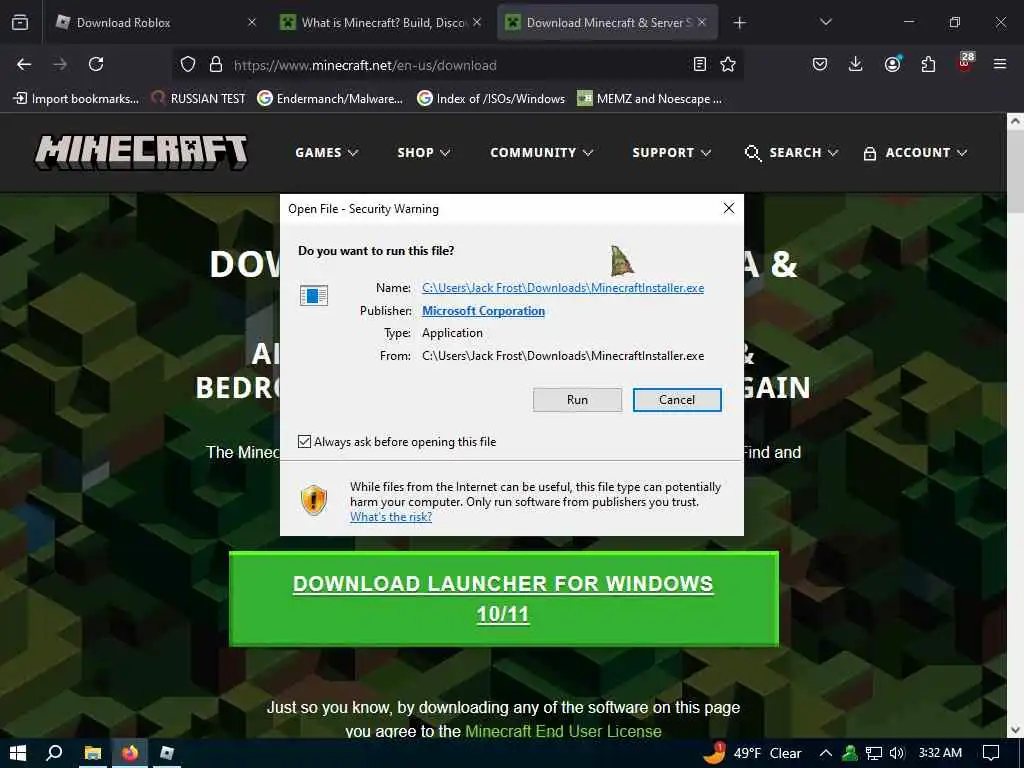Screen dimensions: 1024x768
Task: Open the Pocket save icon
Action: click(820, 64)
